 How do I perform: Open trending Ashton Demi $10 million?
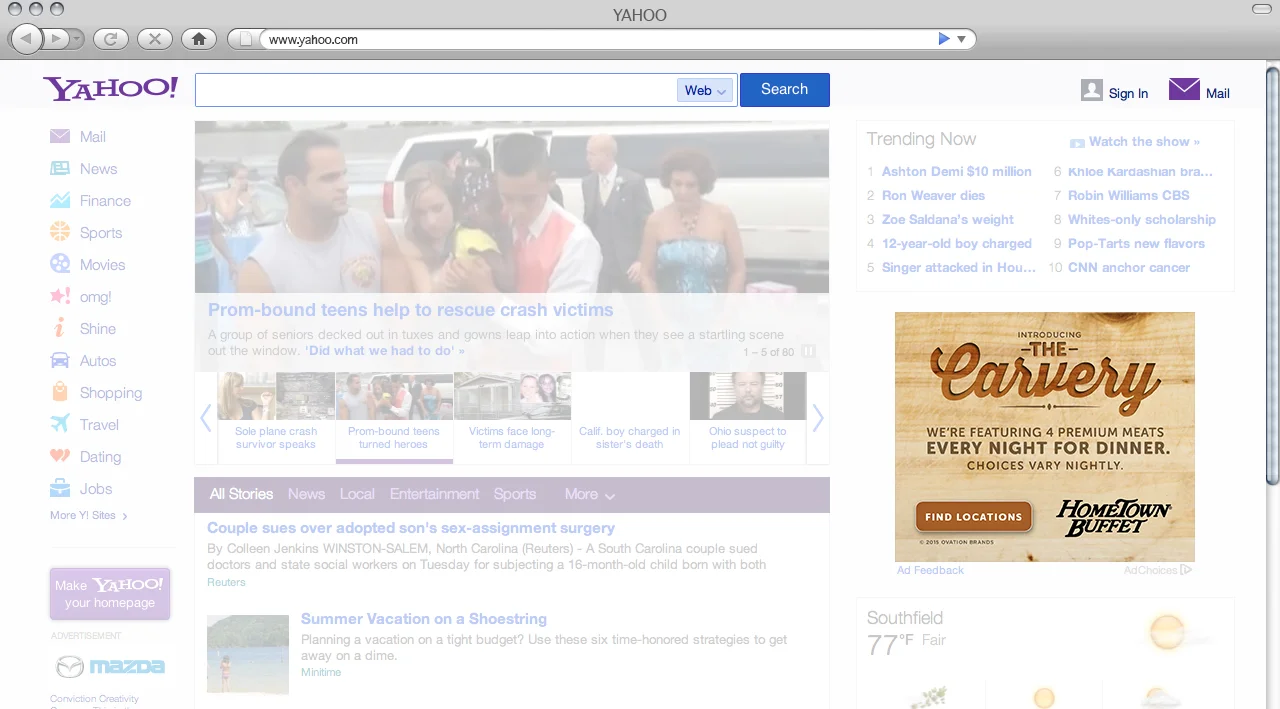[957, 171]
